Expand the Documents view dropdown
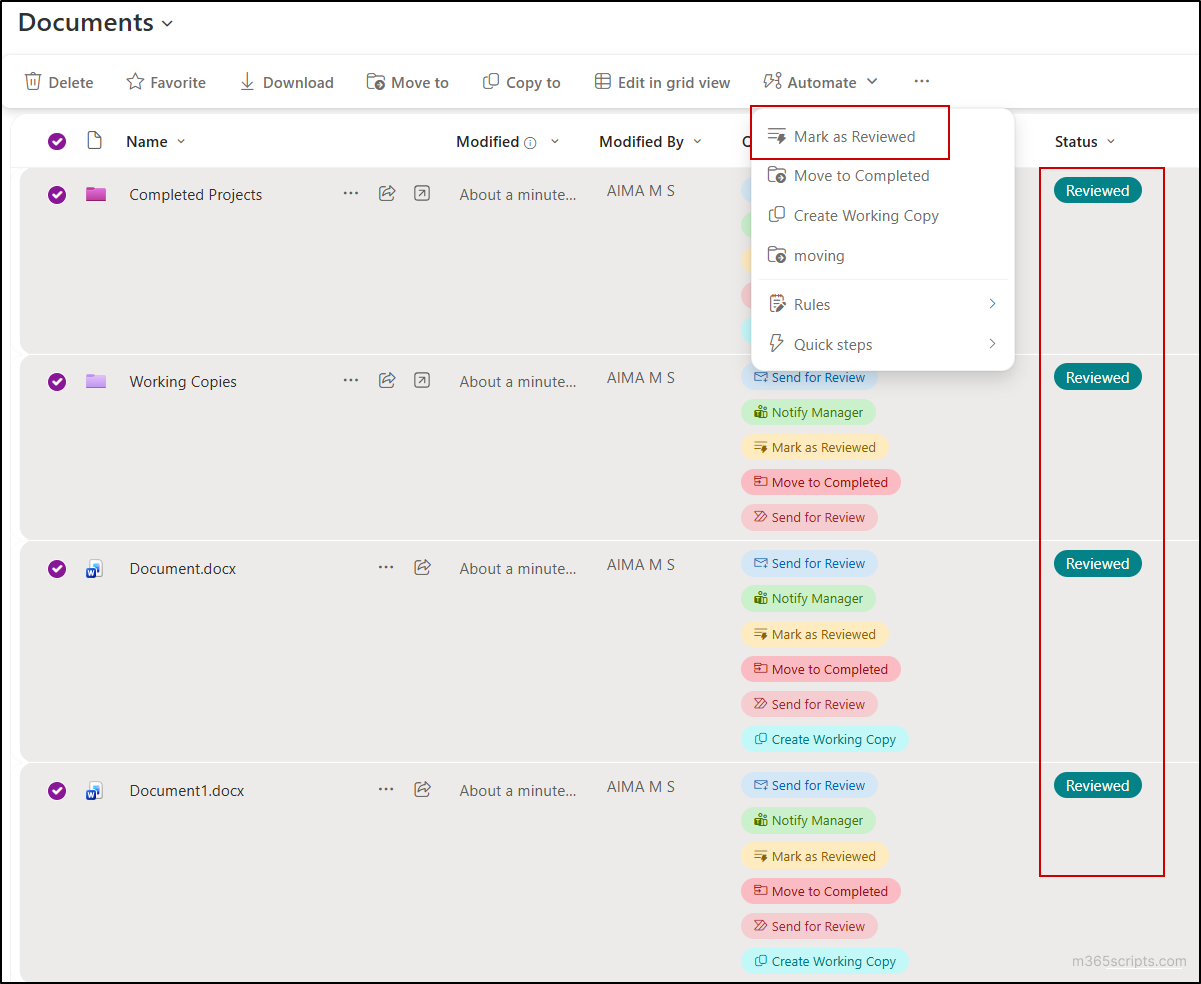 pyautogui.click(x=168, y=23)
